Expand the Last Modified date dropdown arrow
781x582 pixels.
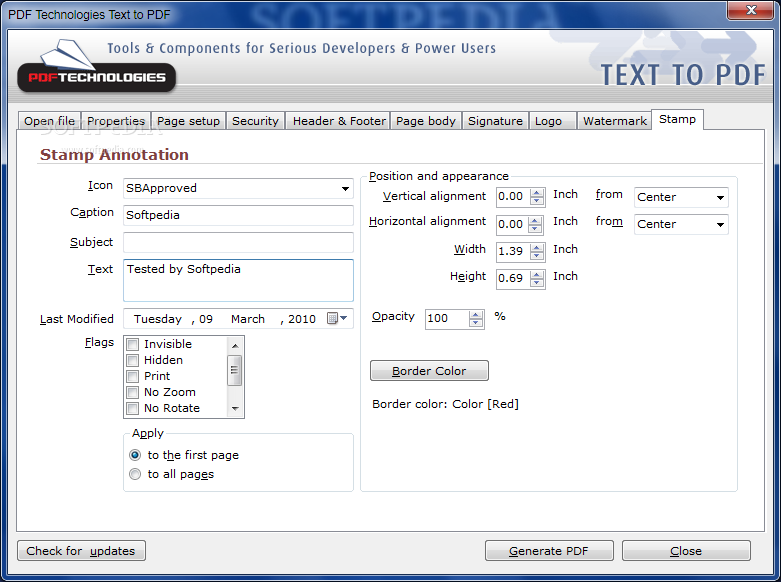[344, 318]
